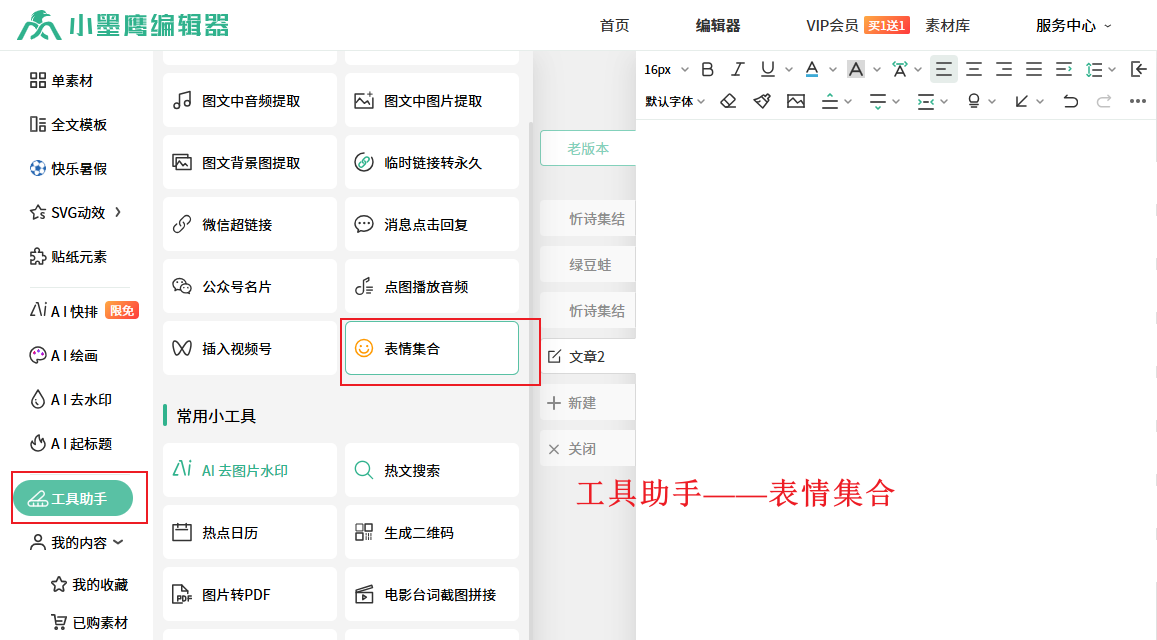The image size is (1157, 640).
Task: Expand 服务中心 menu
Action: [x=1073, y=26]
